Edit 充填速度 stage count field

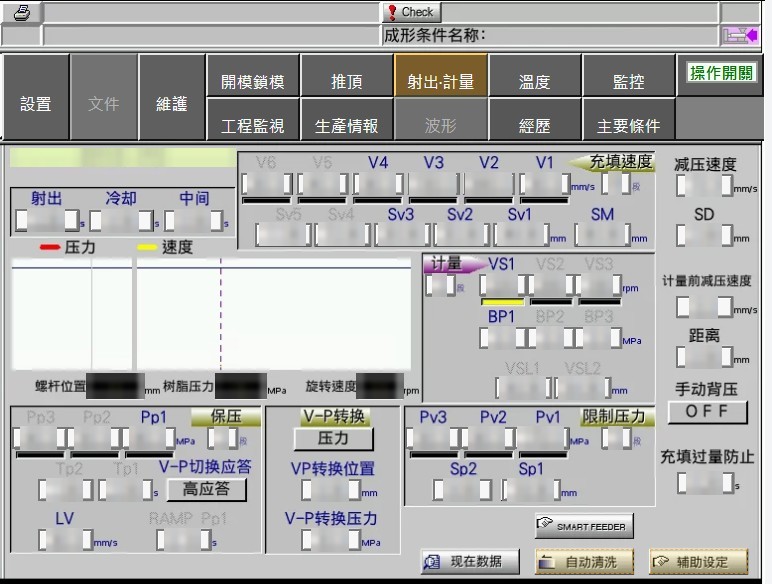pos(616,184)
